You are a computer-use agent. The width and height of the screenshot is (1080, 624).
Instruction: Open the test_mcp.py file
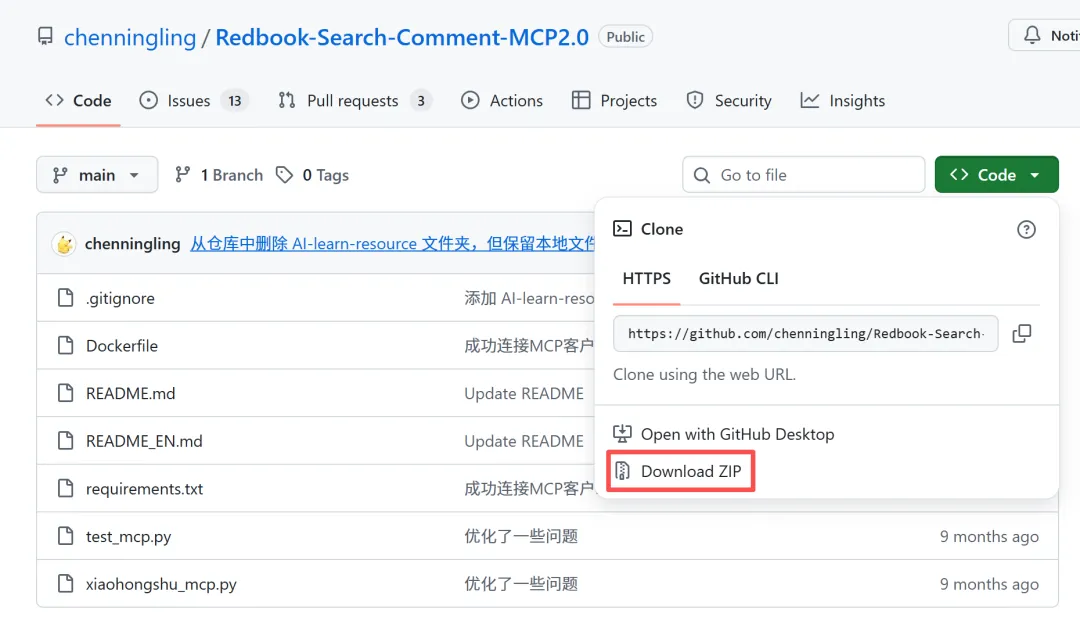(128, 537)
